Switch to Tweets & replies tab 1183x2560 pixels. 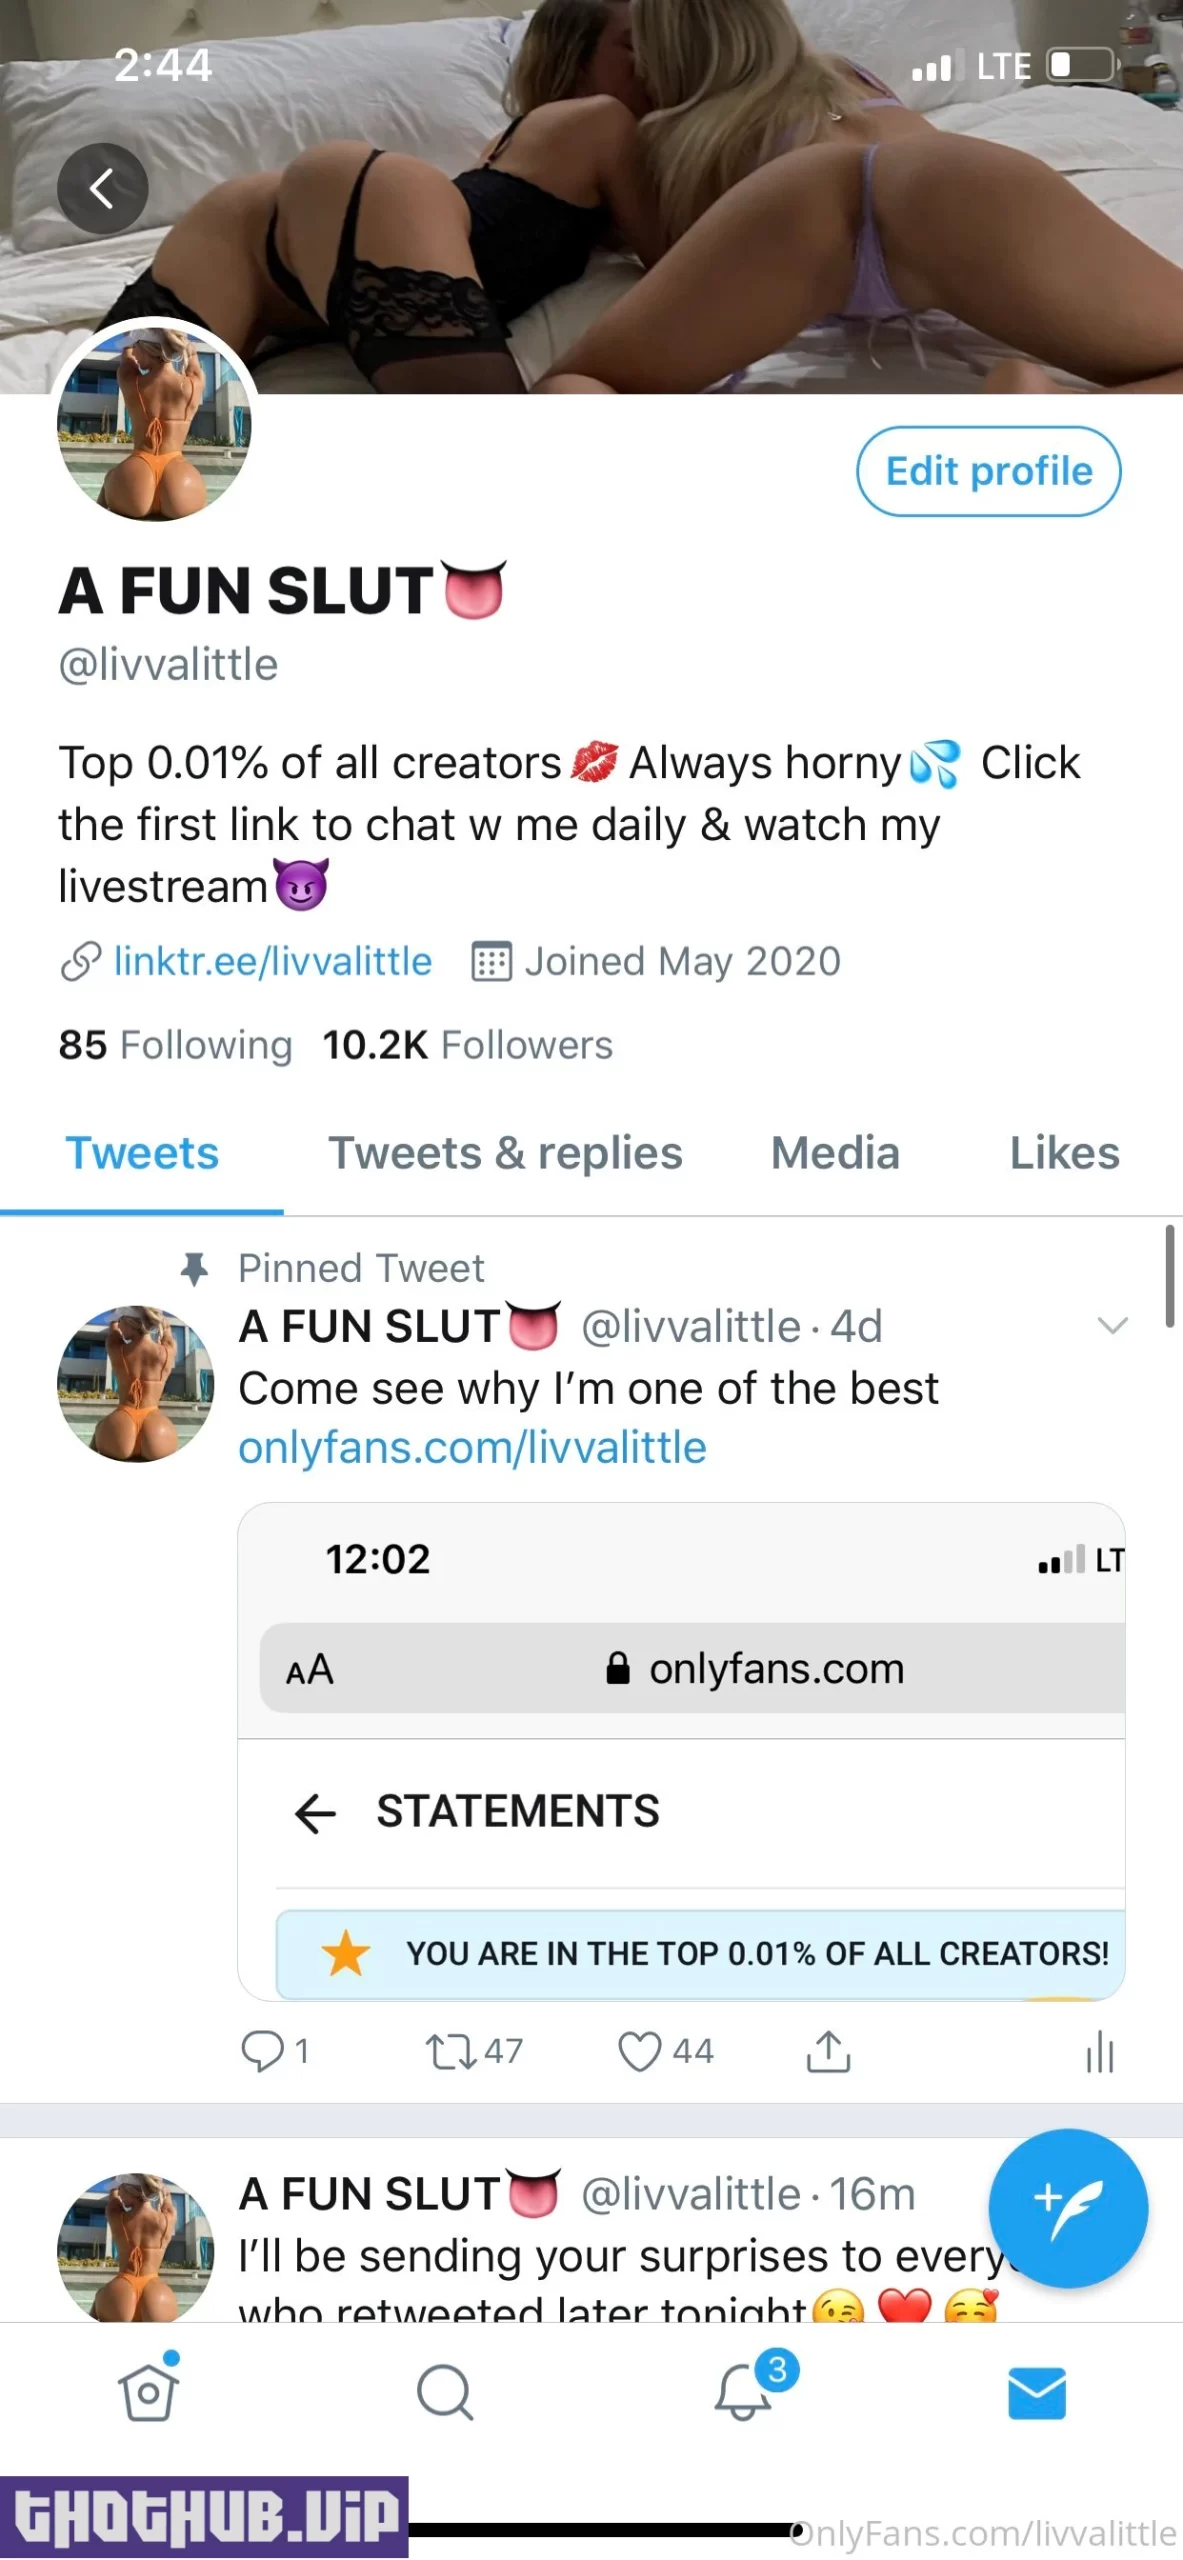coord(505,1153)
